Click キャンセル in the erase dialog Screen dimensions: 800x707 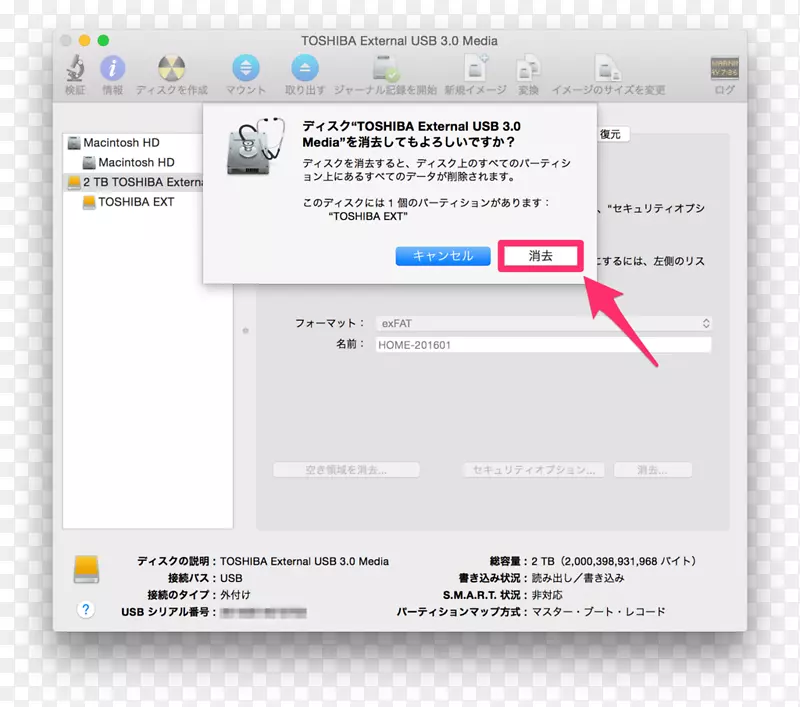click(442, 256)
